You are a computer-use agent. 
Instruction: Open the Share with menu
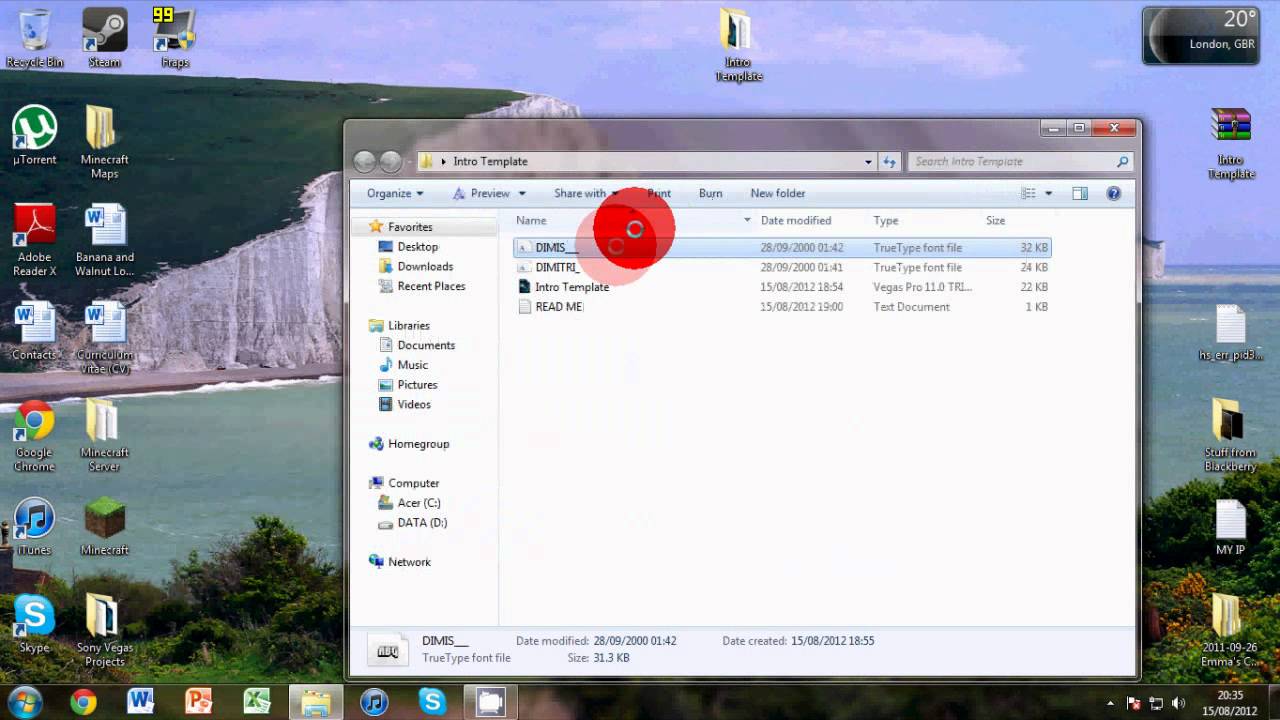point(586,193)
